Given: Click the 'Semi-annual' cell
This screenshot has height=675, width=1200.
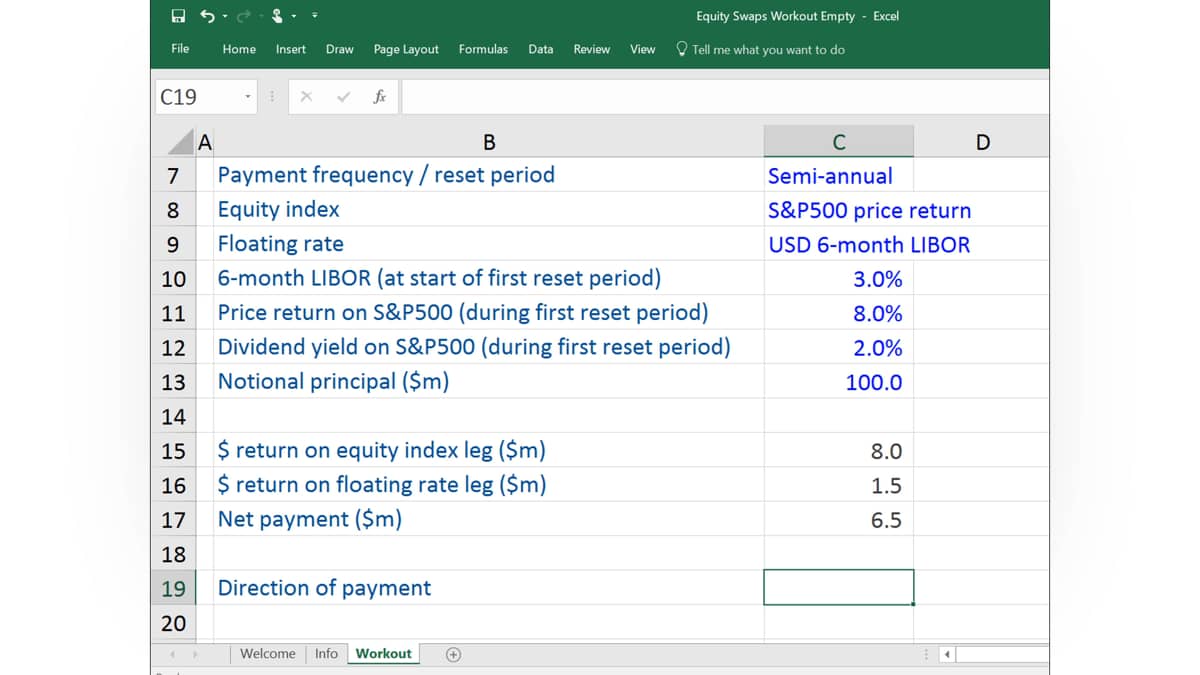Looking at the screenshot, I should coord(838,176).
